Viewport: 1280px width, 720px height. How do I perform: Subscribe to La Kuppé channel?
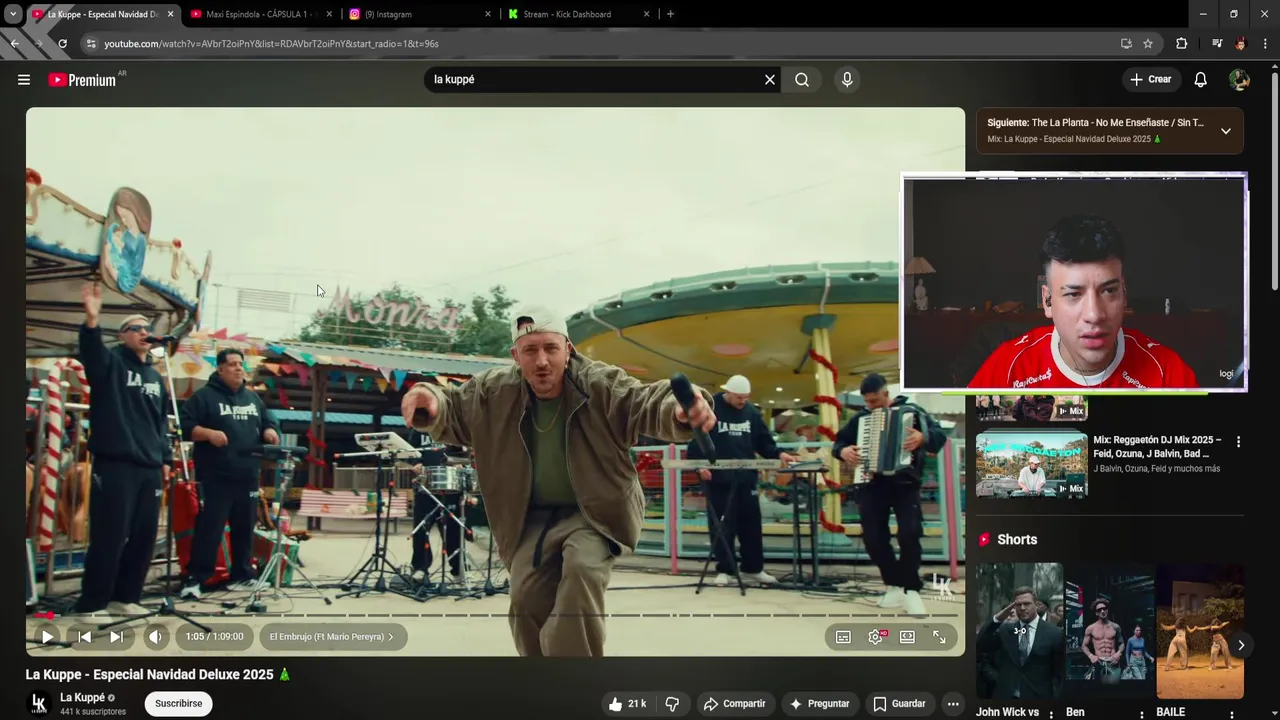(x=179, y=704)
